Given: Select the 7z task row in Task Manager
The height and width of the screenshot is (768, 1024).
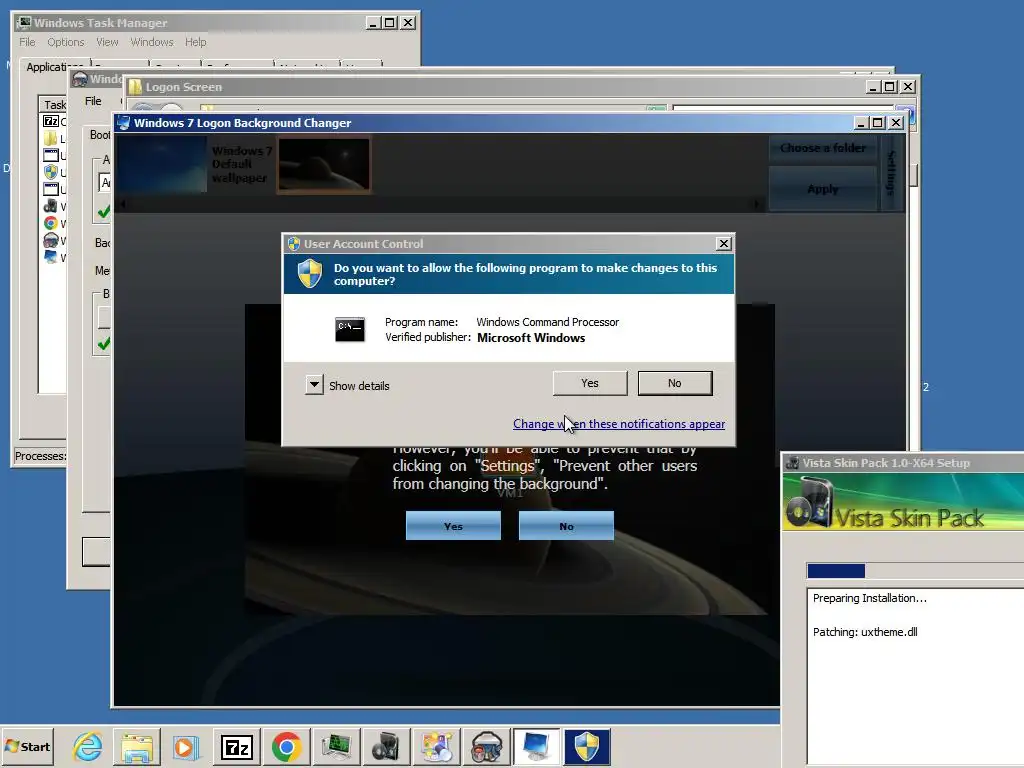Looking at the screenshot, I should pos(54,121).
